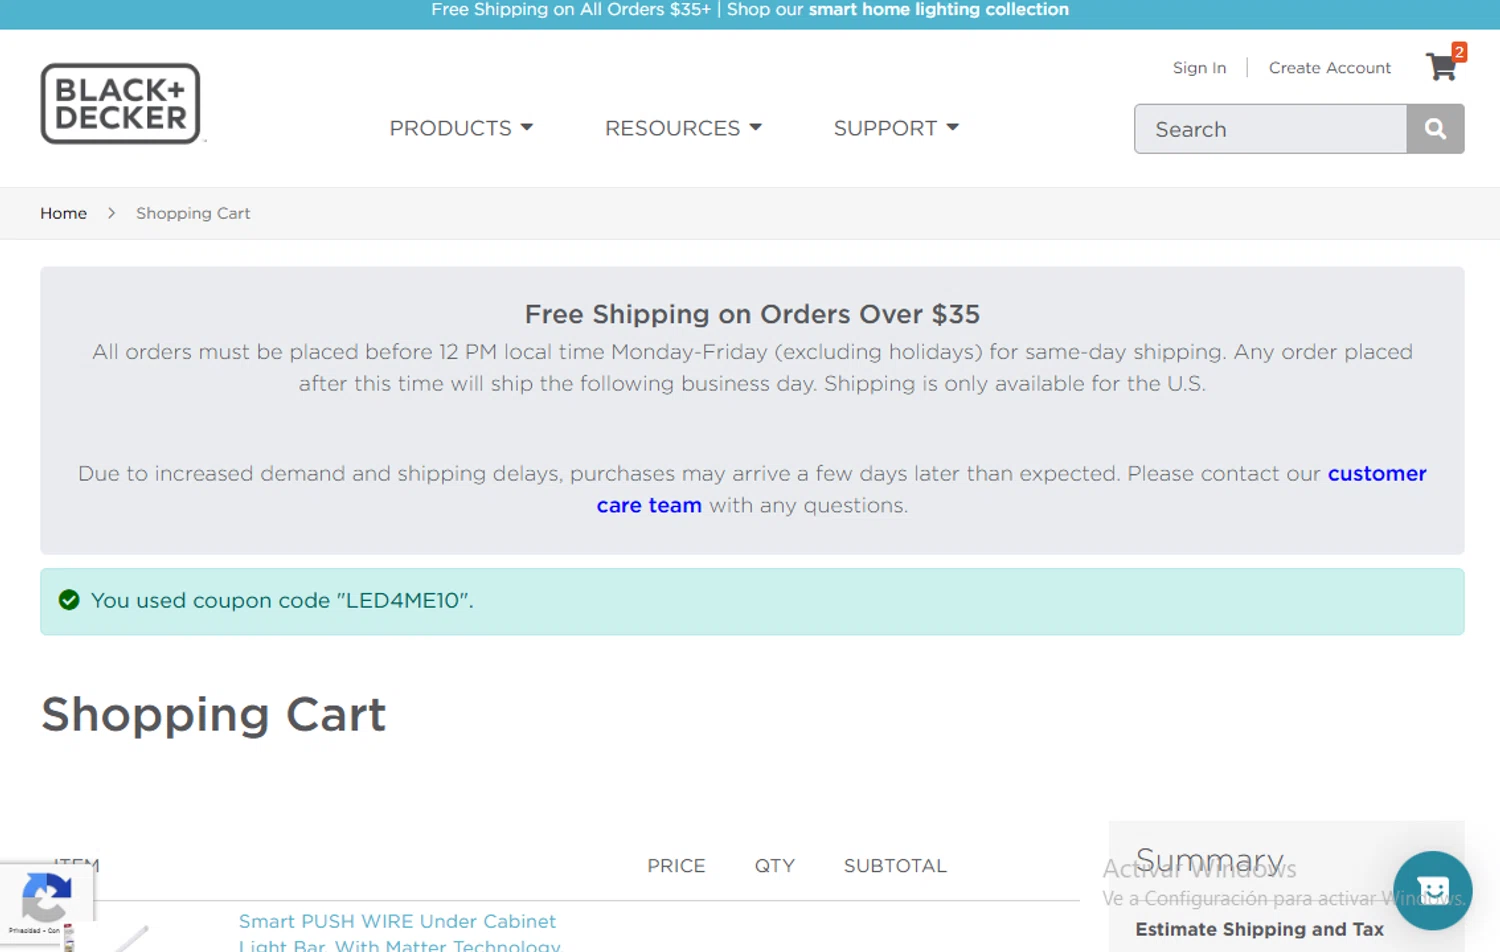Viewport: 1500px width, 952px height.
Task: Open Smart PUSH WIRE Under Cabinet product link
Action: coord(399,932)
